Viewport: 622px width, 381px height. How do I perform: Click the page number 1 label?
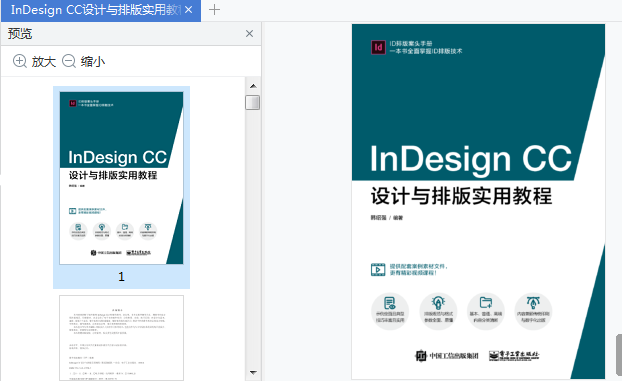(121, 276)
